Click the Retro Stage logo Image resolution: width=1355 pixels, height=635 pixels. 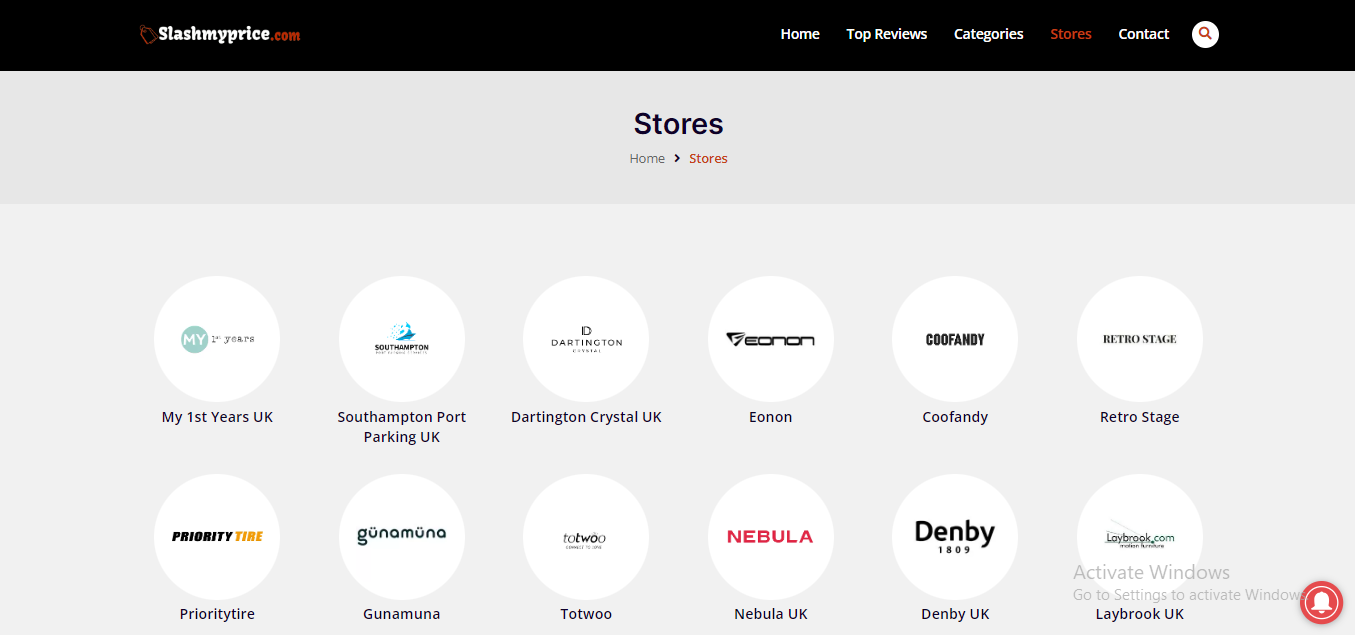coord(1139,339)
